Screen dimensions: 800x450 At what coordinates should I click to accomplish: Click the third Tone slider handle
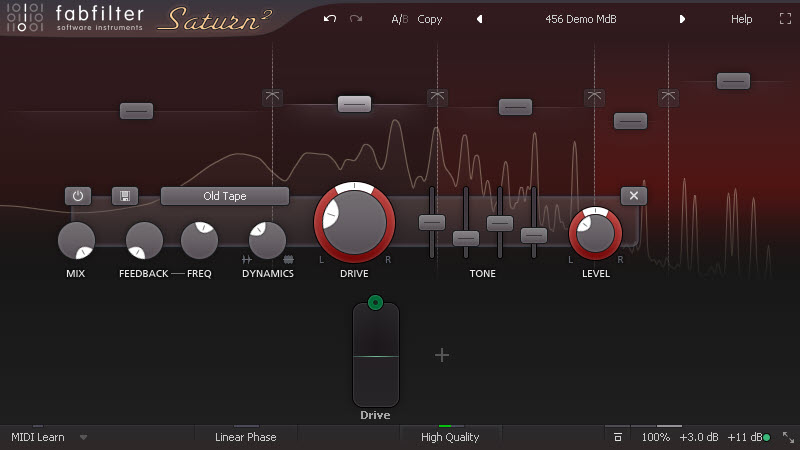[500, 223]
